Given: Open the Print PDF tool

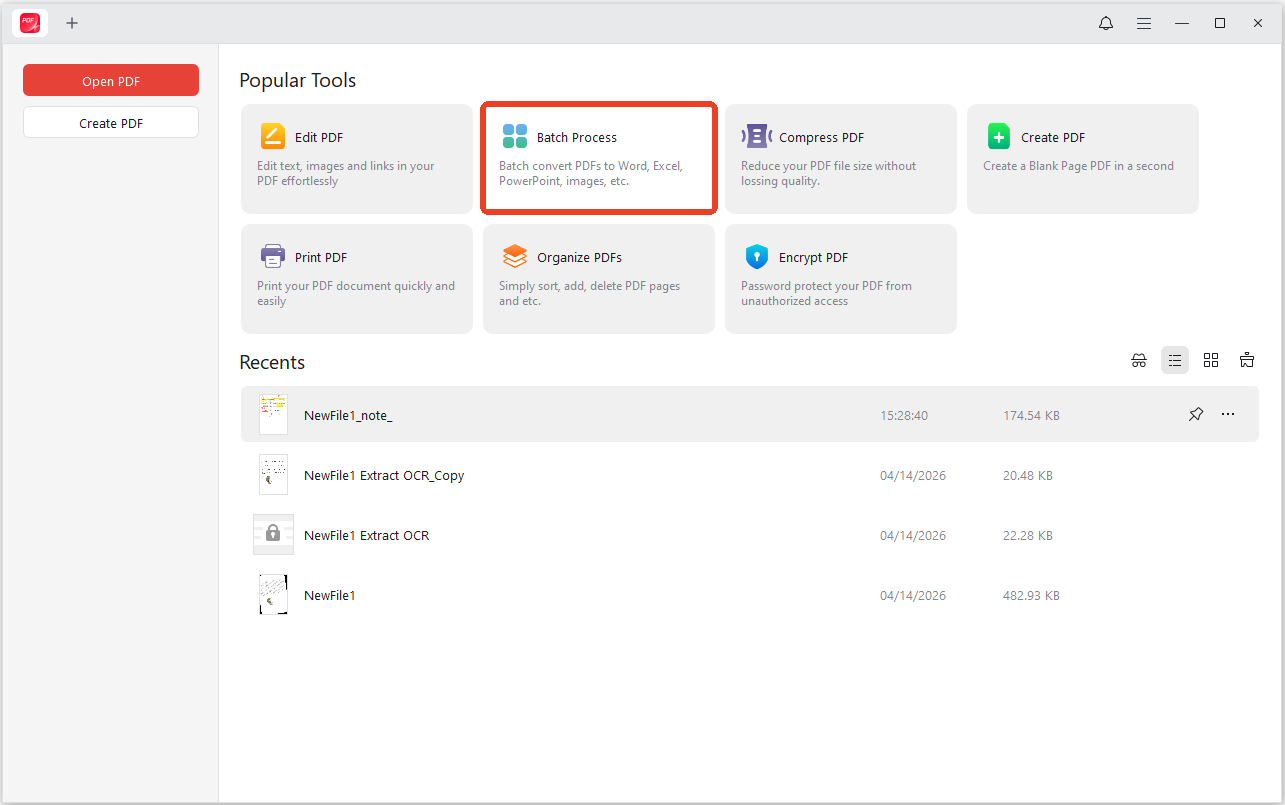Looking at the screenshot, I should [356, 278].
